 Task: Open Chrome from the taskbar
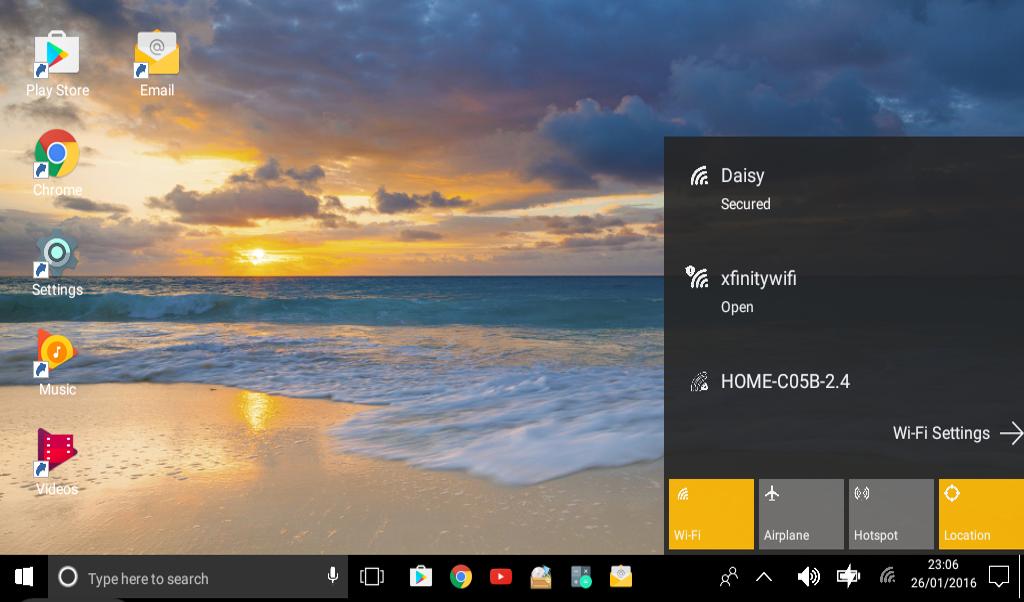click(460, 577)
